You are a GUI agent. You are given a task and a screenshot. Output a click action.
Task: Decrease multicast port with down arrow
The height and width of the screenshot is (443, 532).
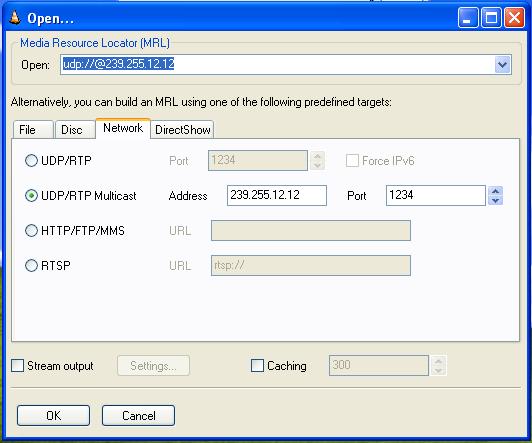(x=495, y=200)
